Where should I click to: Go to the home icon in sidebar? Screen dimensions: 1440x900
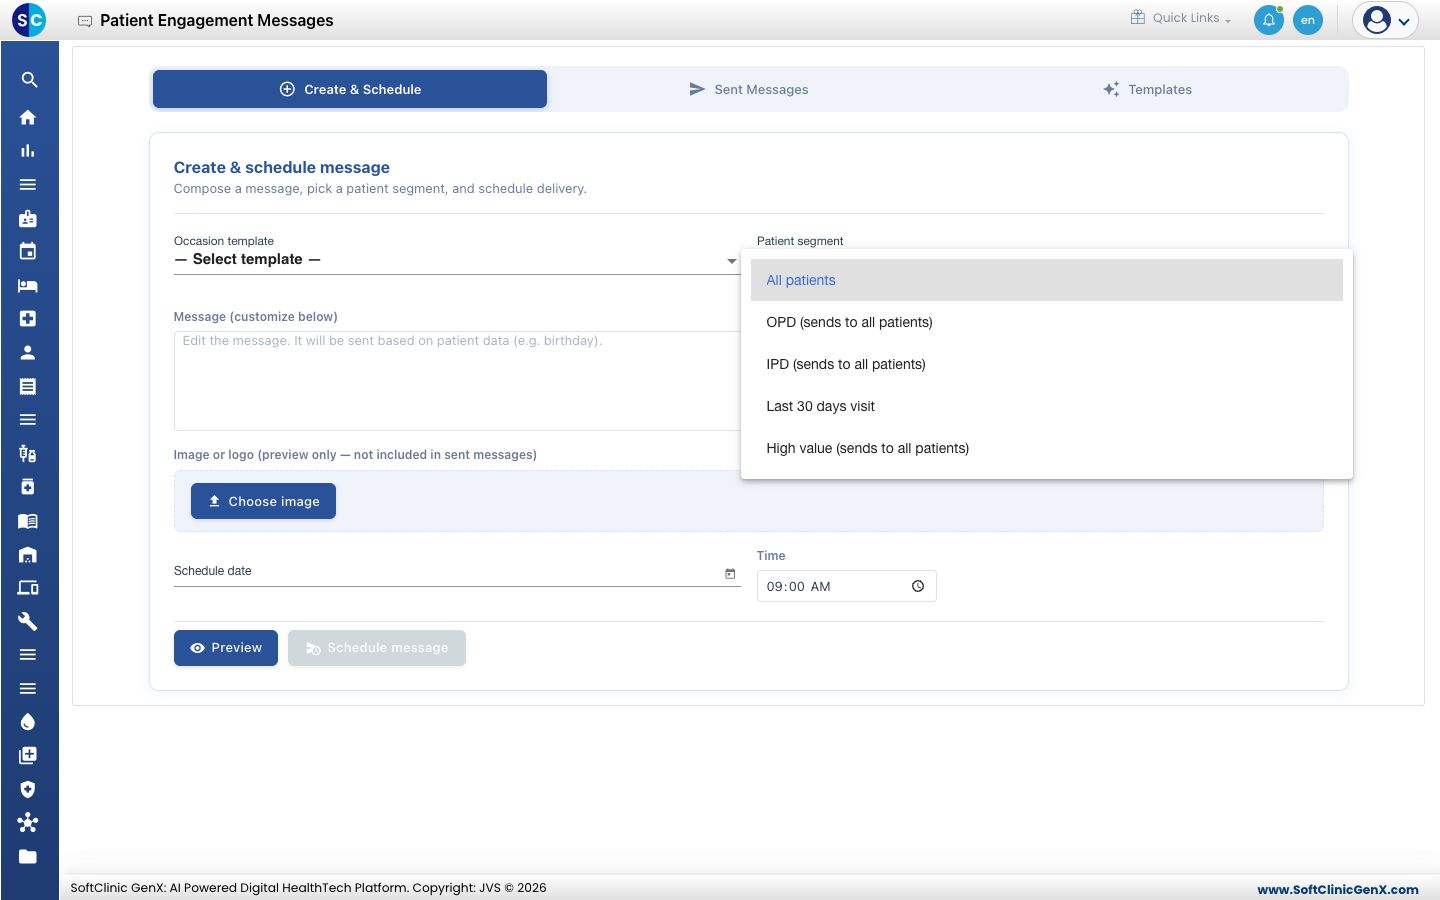click(x=28, y=117)
